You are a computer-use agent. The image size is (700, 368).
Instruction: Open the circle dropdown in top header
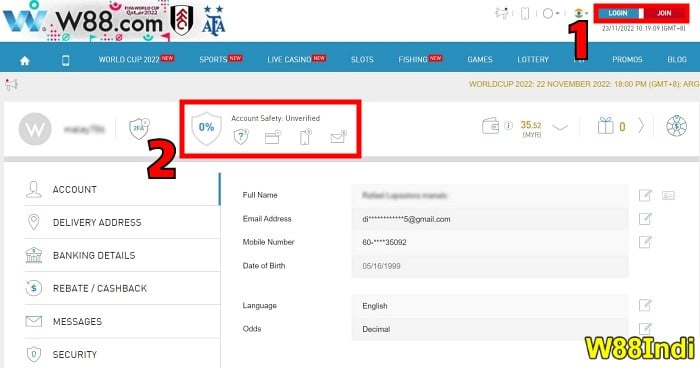(550, 13)
